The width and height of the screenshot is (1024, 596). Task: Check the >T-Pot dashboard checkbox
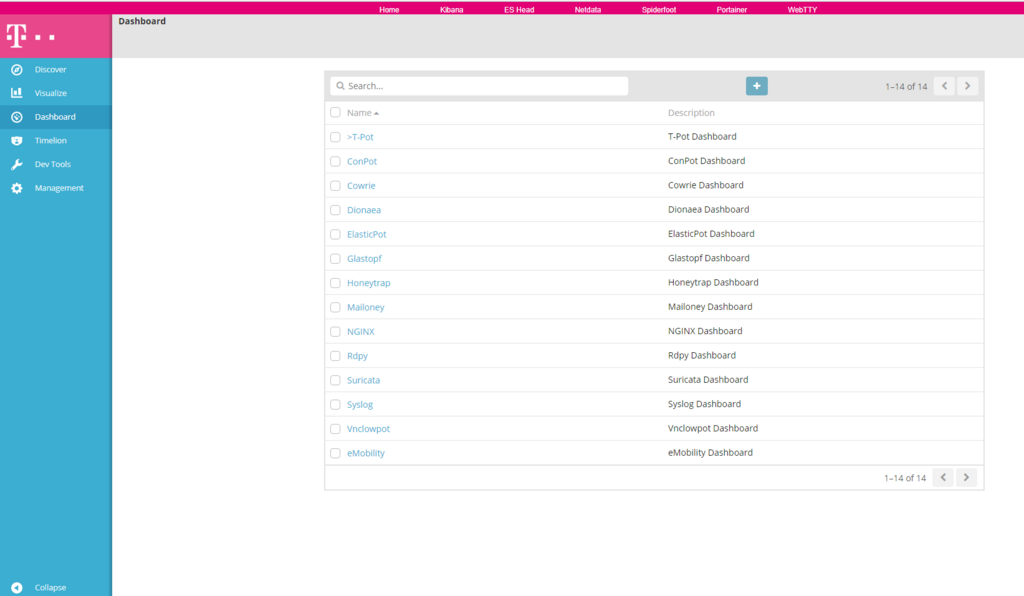(x=335, y=137)
